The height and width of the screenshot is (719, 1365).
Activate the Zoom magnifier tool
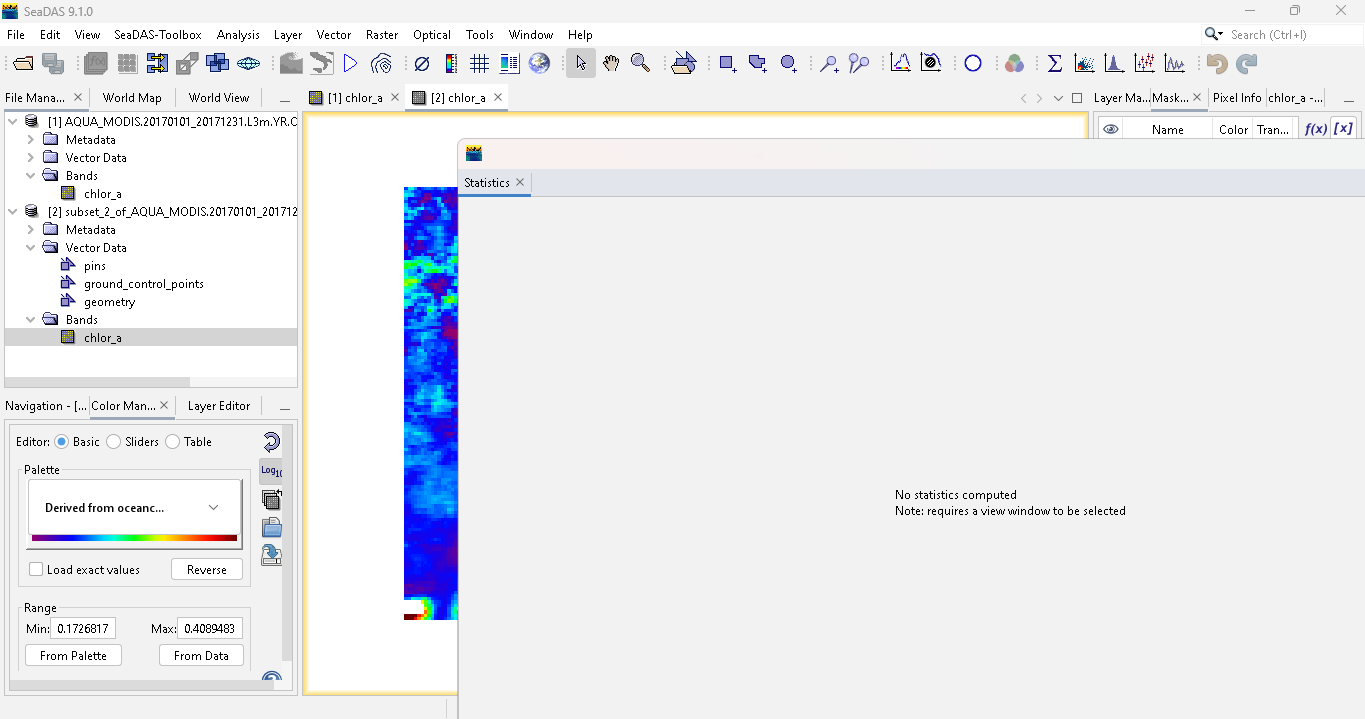point(640,64)
